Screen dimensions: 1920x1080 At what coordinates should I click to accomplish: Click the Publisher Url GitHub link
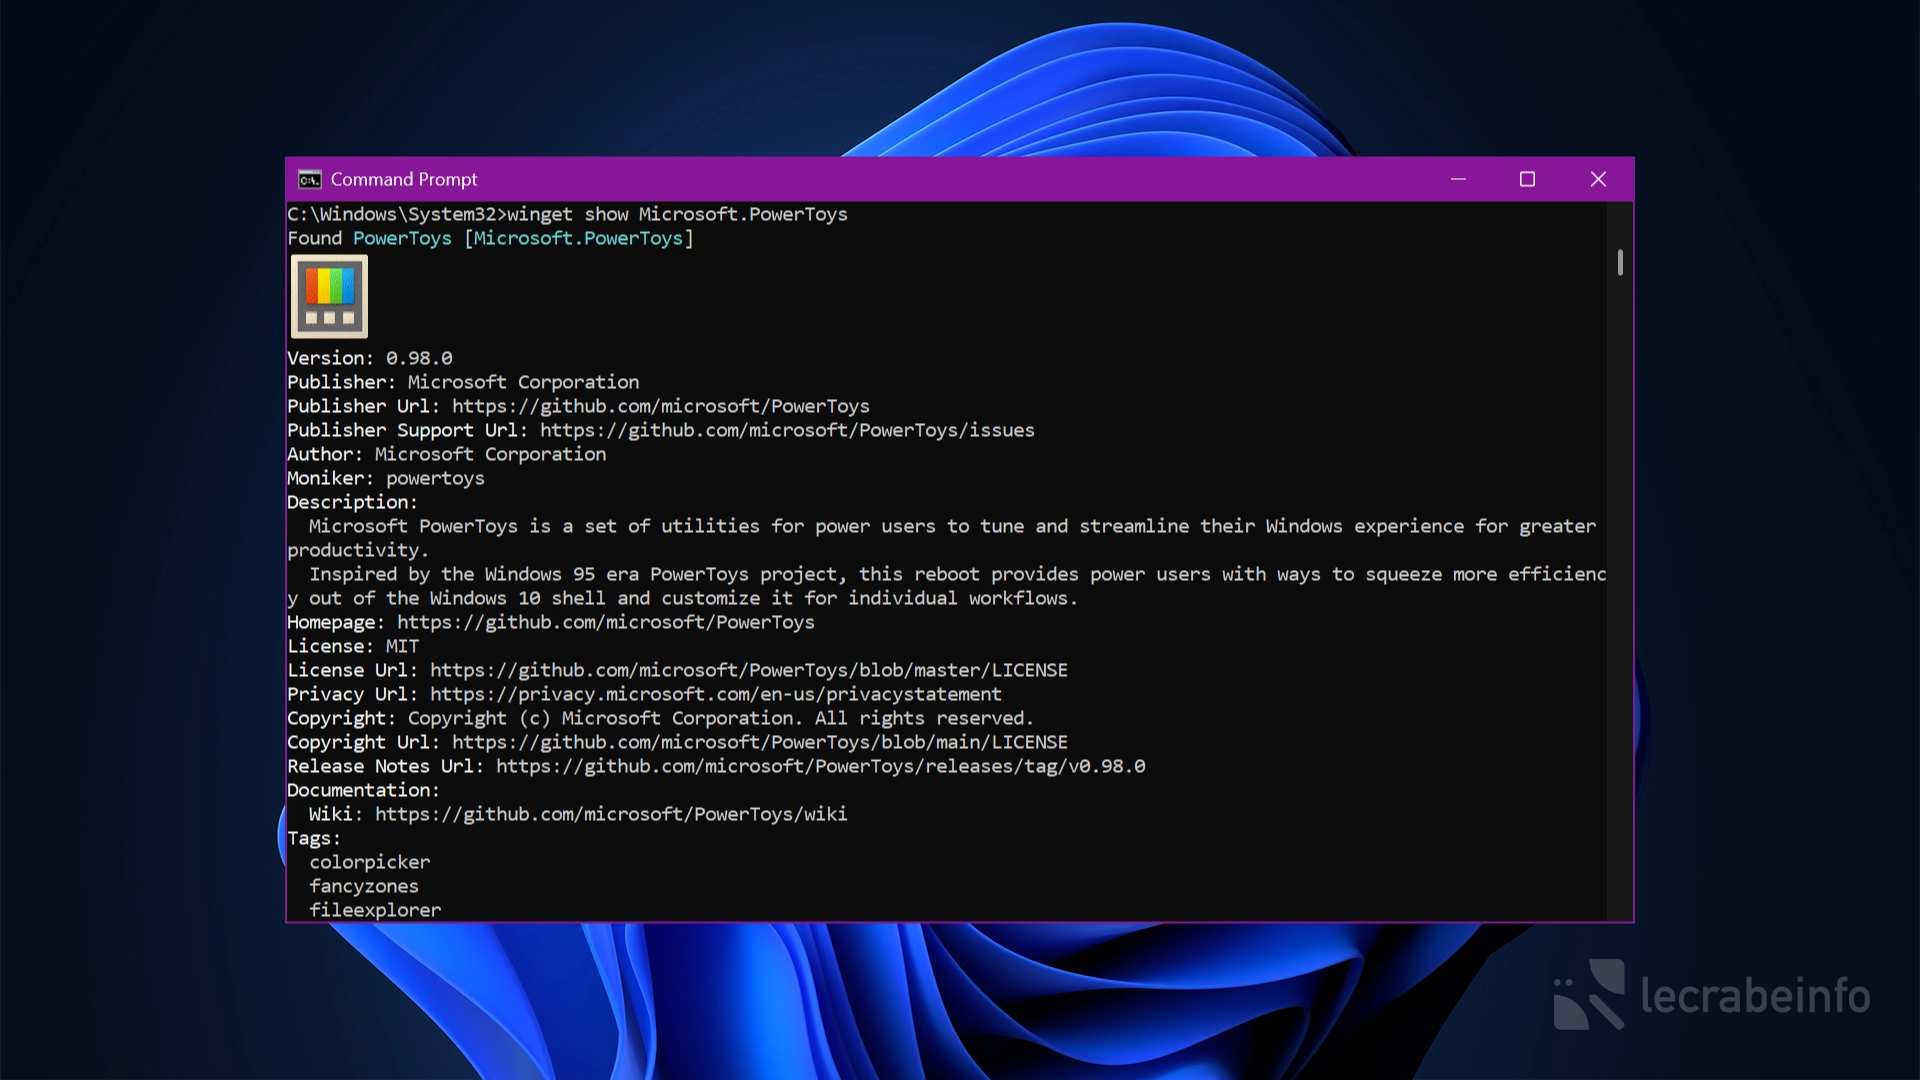[660, 406]
